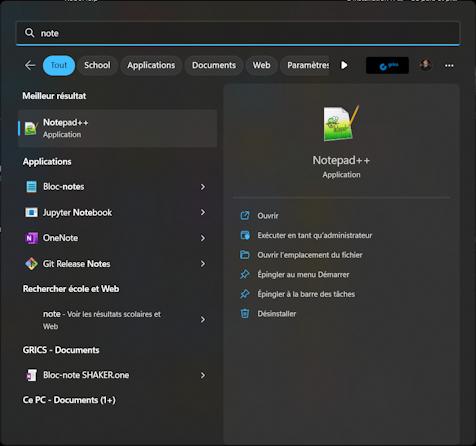Viewport: 476px width, 446px height.
Task: Click the Ouvrir open-external icon
Action: tap(245, 216)
